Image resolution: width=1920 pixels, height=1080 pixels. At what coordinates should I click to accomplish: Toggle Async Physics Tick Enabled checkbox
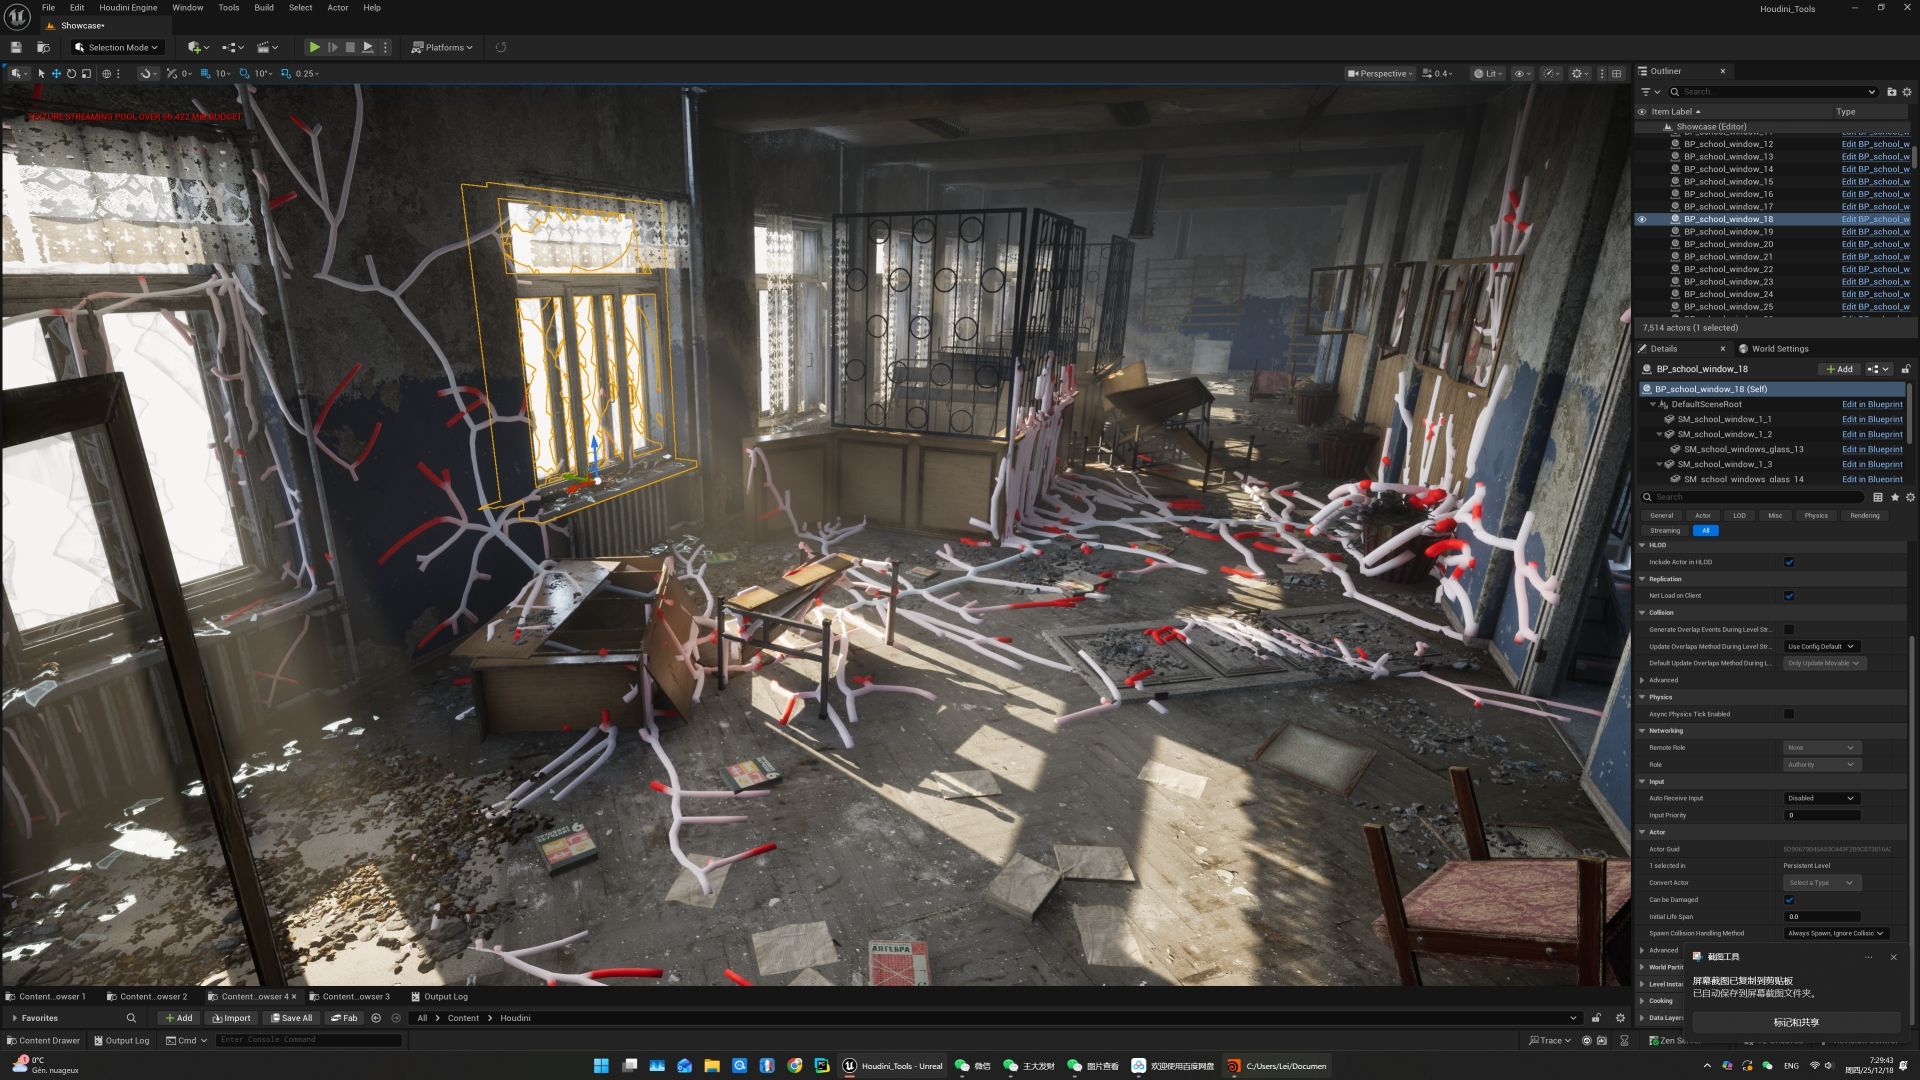(x=1789, y=714)
